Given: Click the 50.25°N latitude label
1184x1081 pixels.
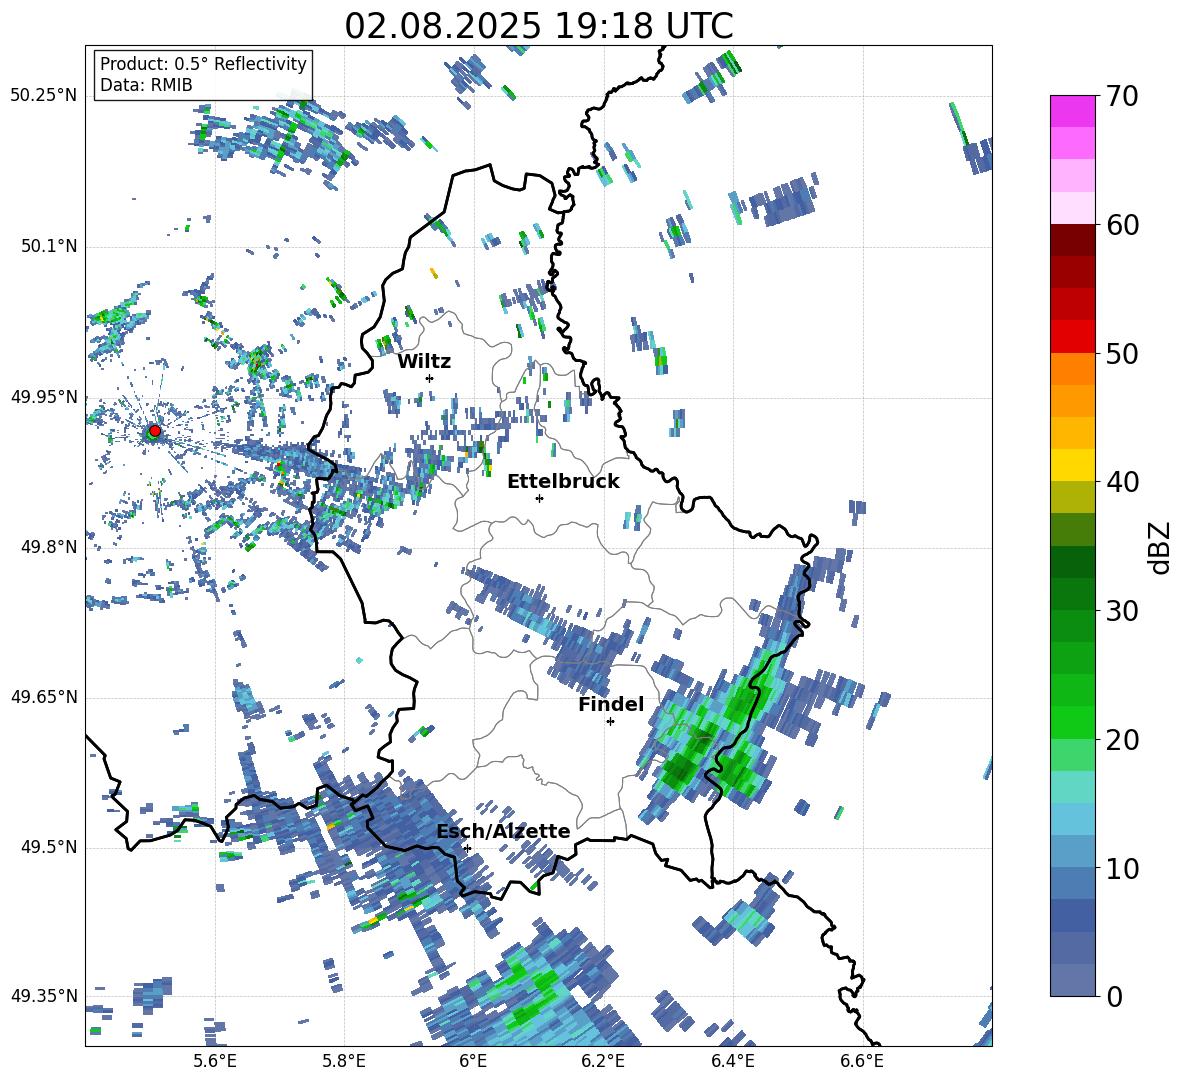Looking at the screenshot, I should tap(44, 96).
